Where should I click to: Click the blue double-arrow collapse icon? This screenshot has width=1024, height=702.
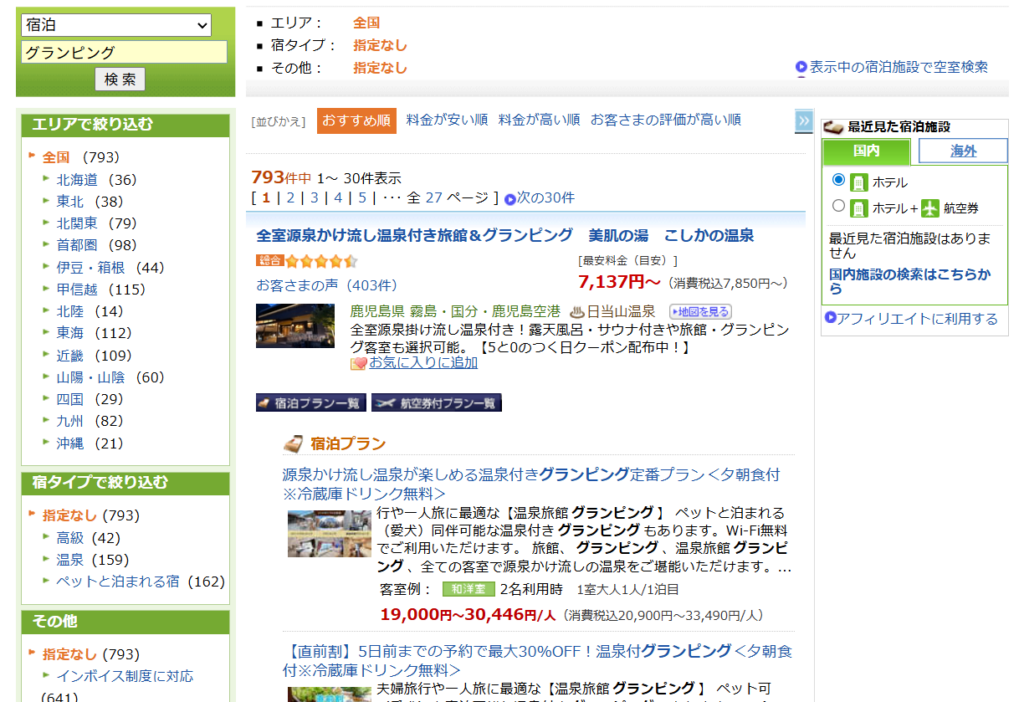tap(804, 121)
